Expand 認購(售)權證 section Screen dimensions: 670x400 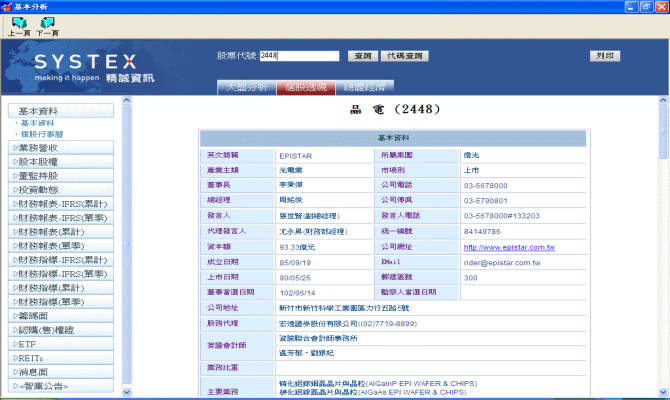point(61,330)
